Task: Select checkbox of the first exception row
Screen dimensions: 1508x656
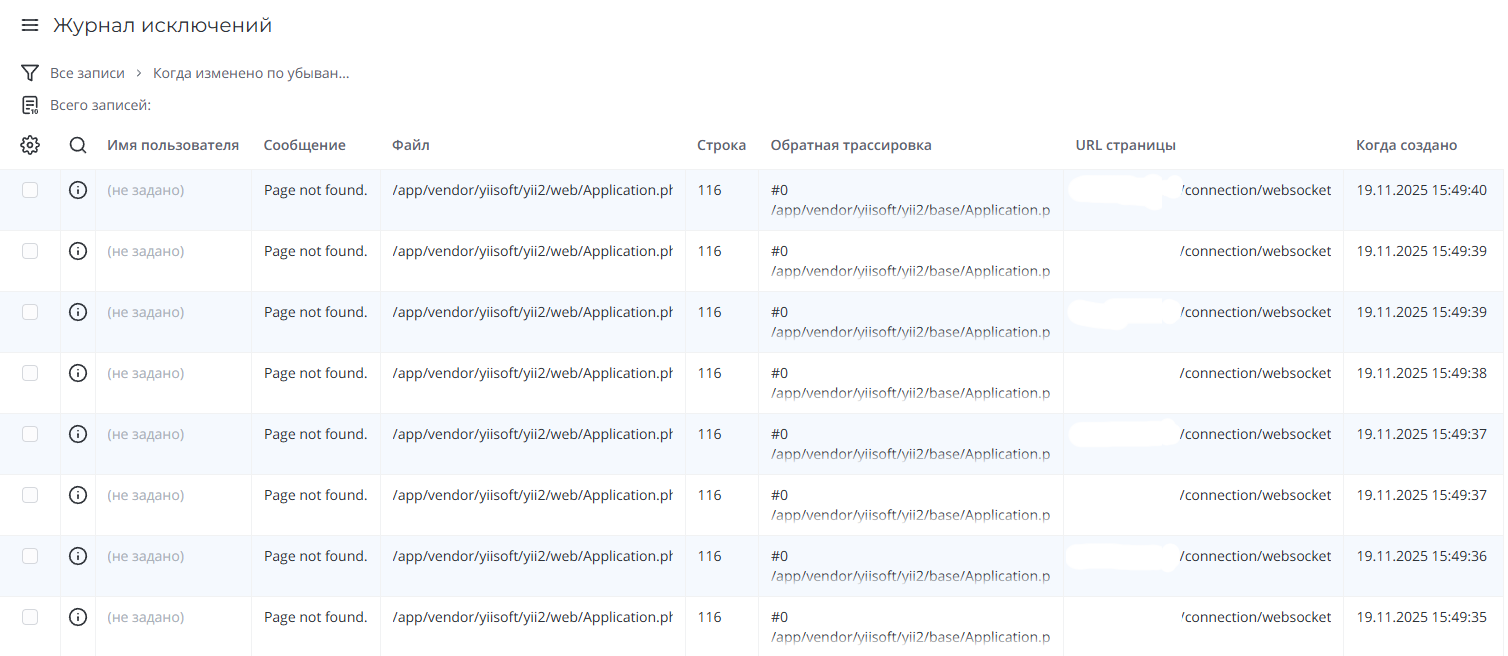Action: tap(30, 190)
